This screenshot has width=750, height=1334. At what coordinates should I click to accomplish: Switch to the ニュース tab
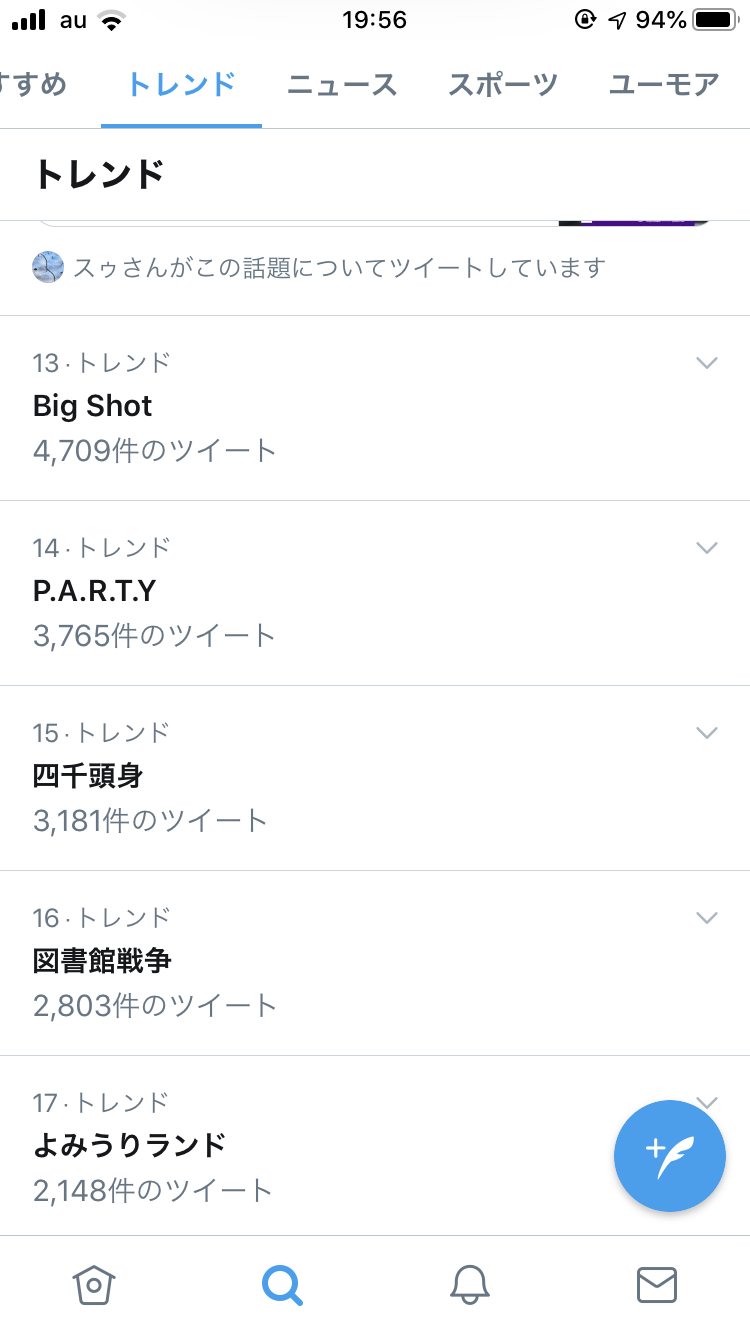[x=342, y=85]
